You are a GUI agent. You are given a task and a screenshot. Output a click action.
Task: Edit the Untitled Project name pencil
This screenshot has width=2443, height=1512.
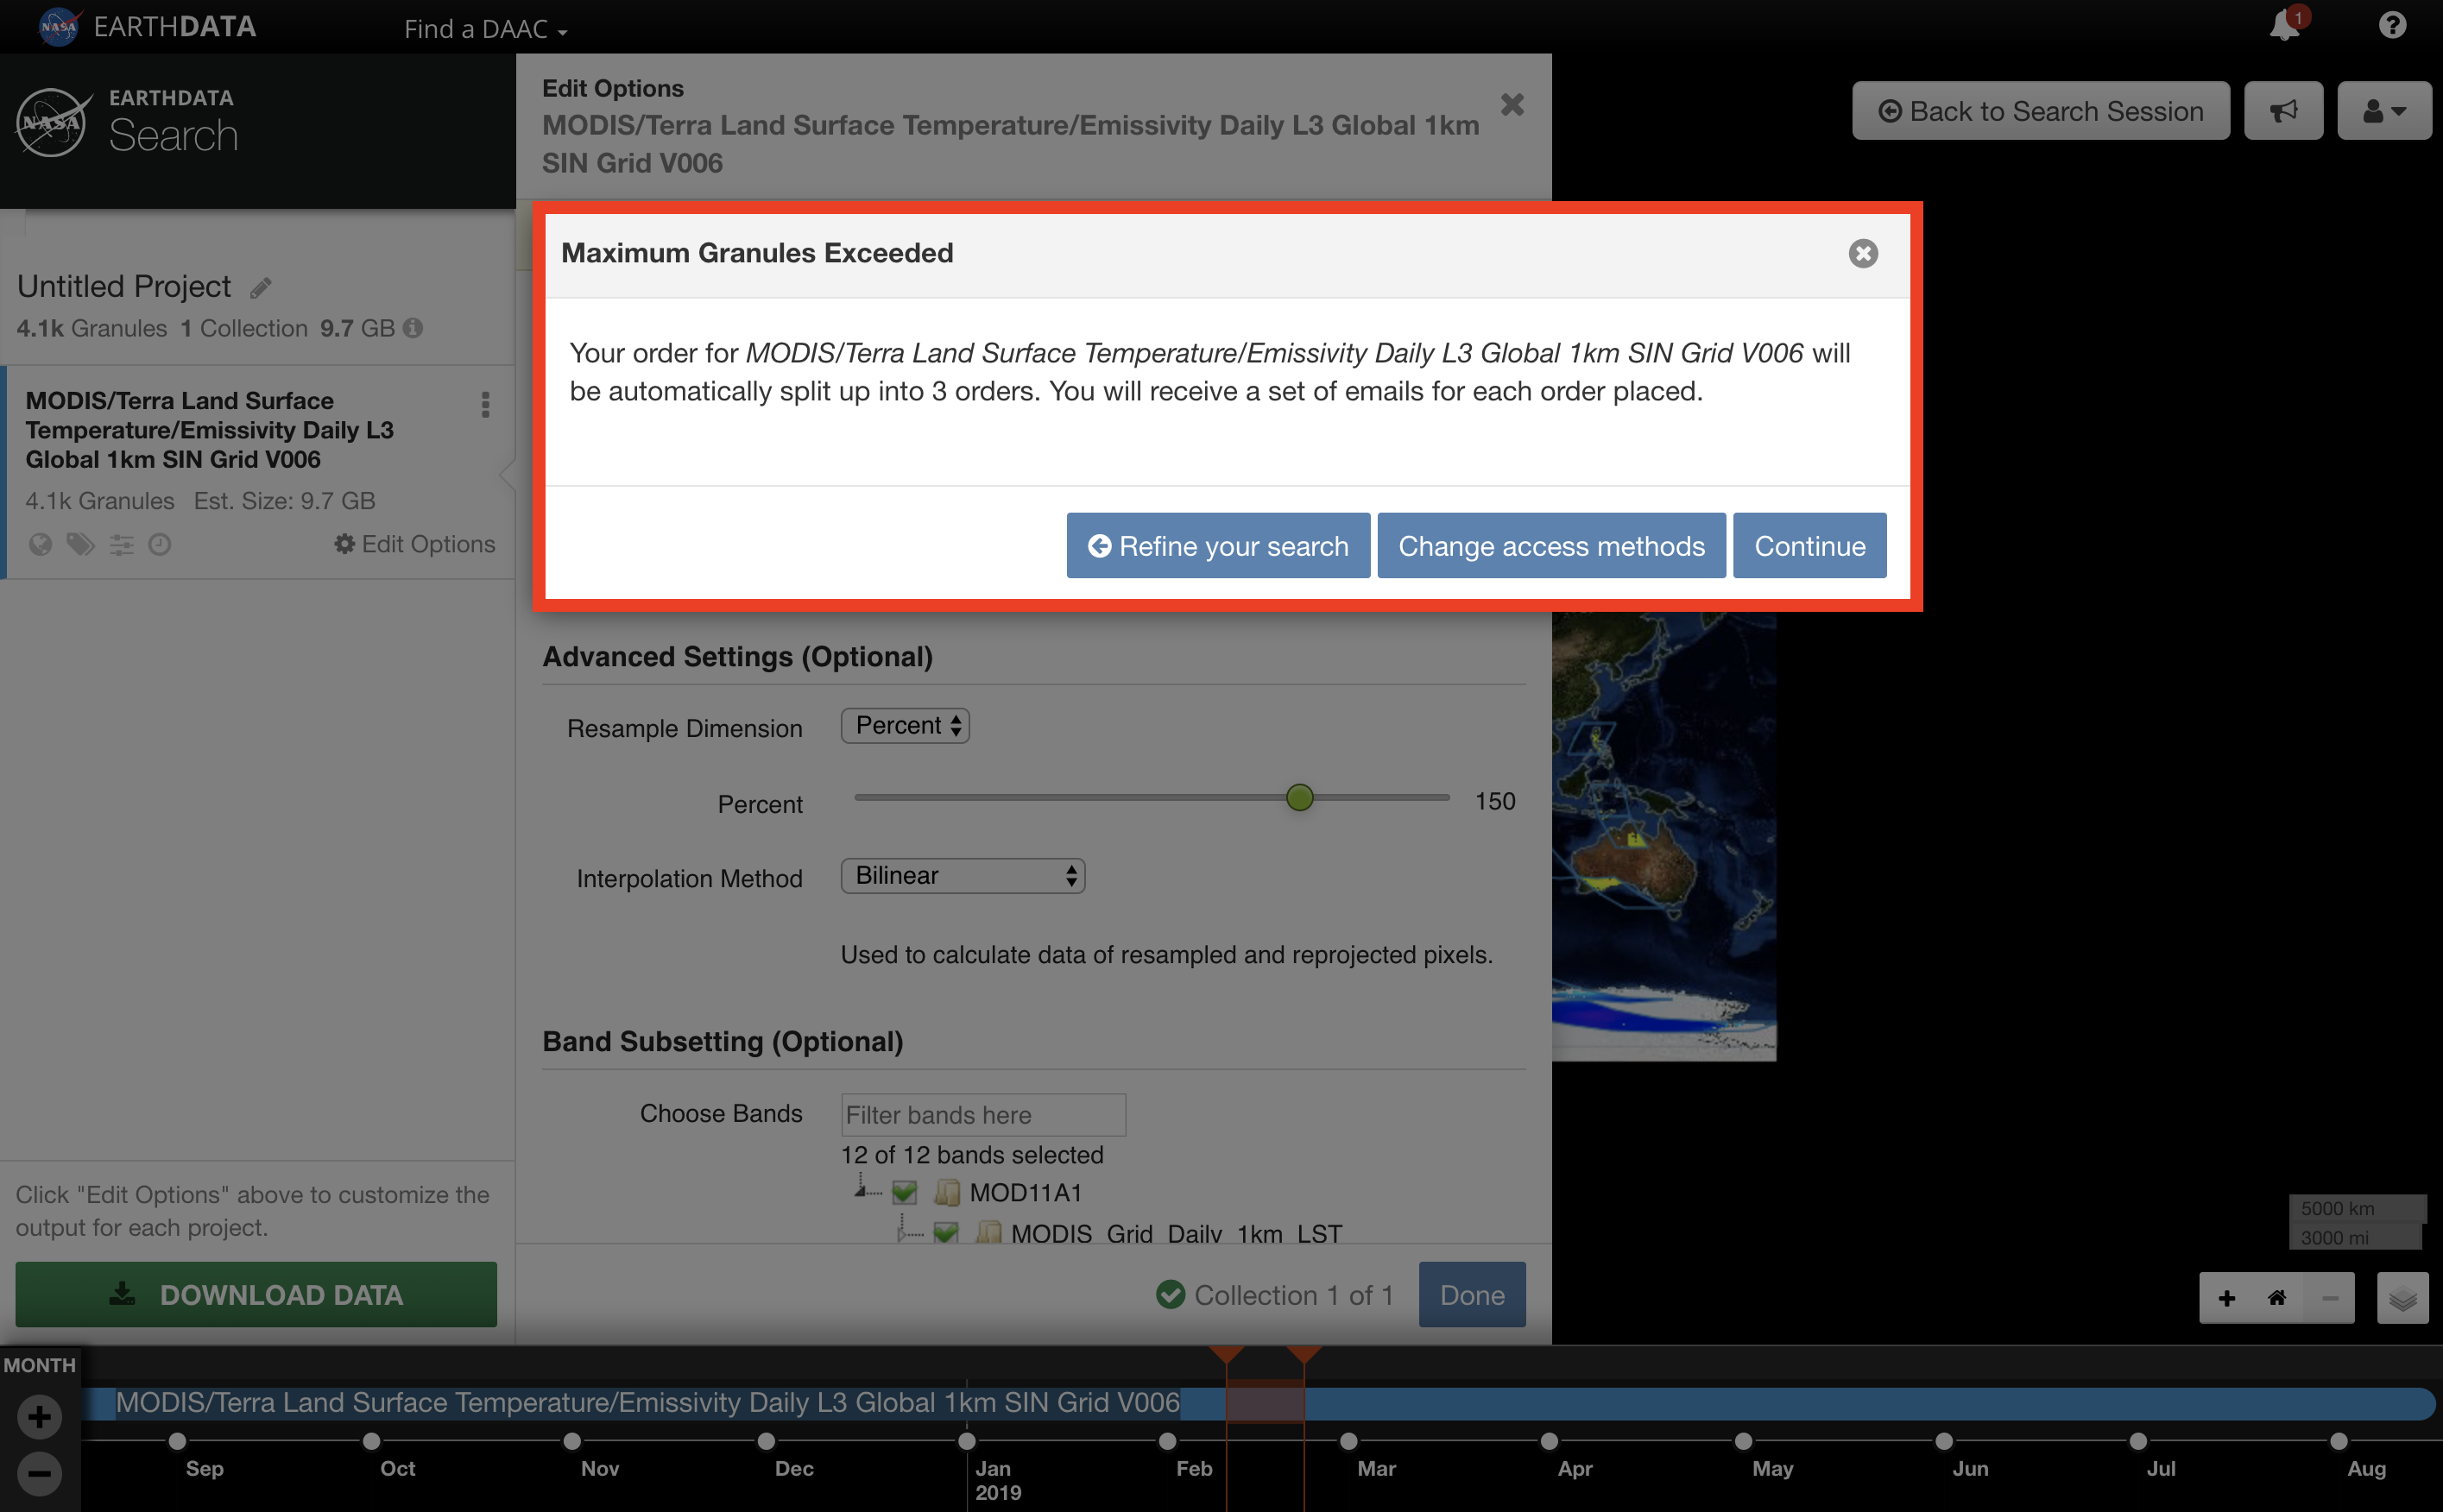261,288
